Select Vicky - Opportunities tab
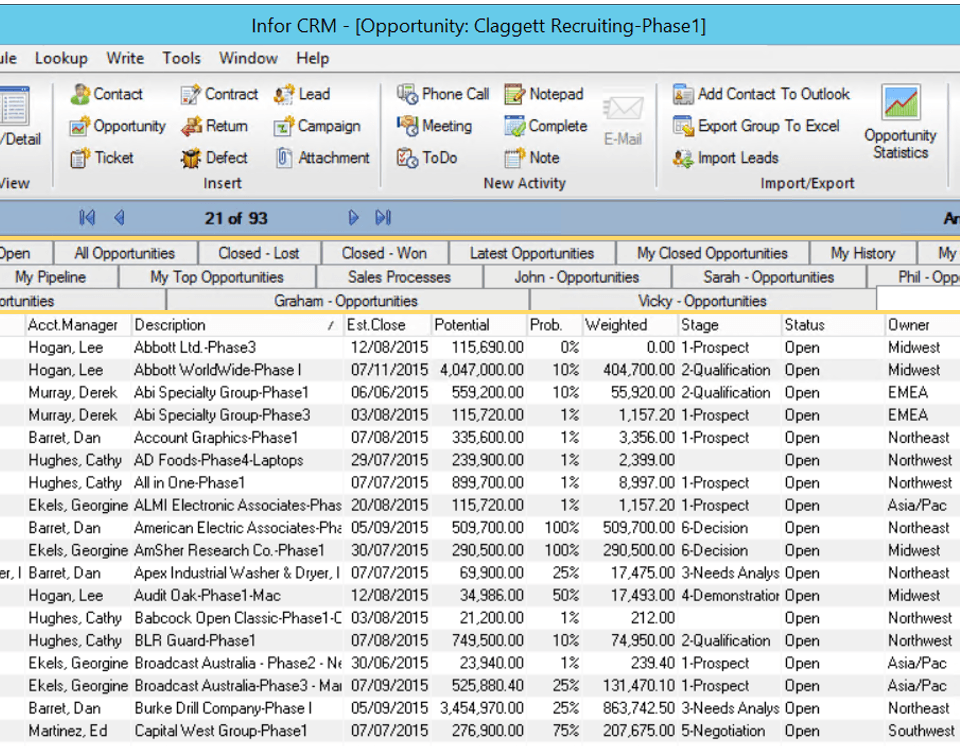Screen dimensions: 960x746 703,301
